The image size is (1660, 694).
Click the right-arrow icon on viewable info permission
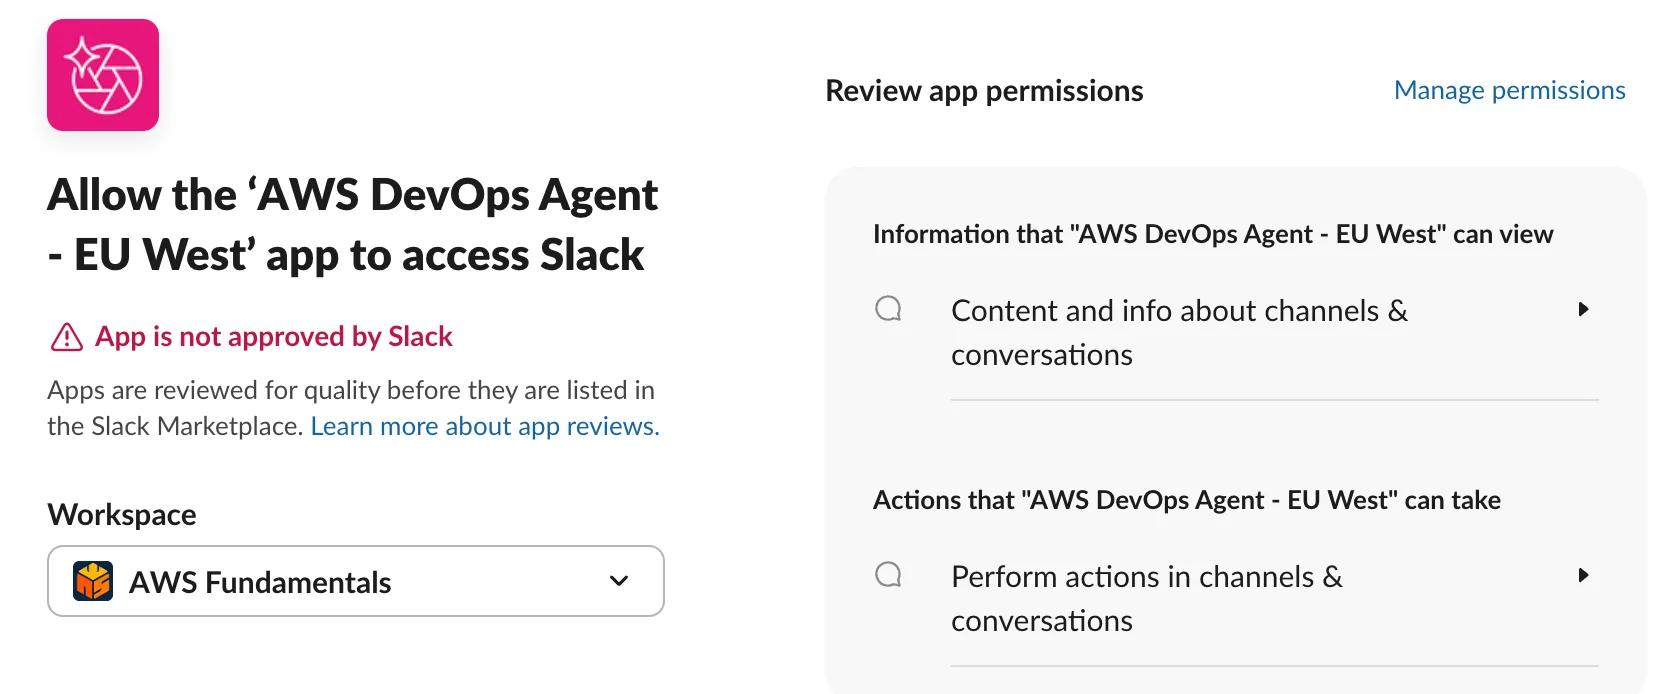point(1583,310)
